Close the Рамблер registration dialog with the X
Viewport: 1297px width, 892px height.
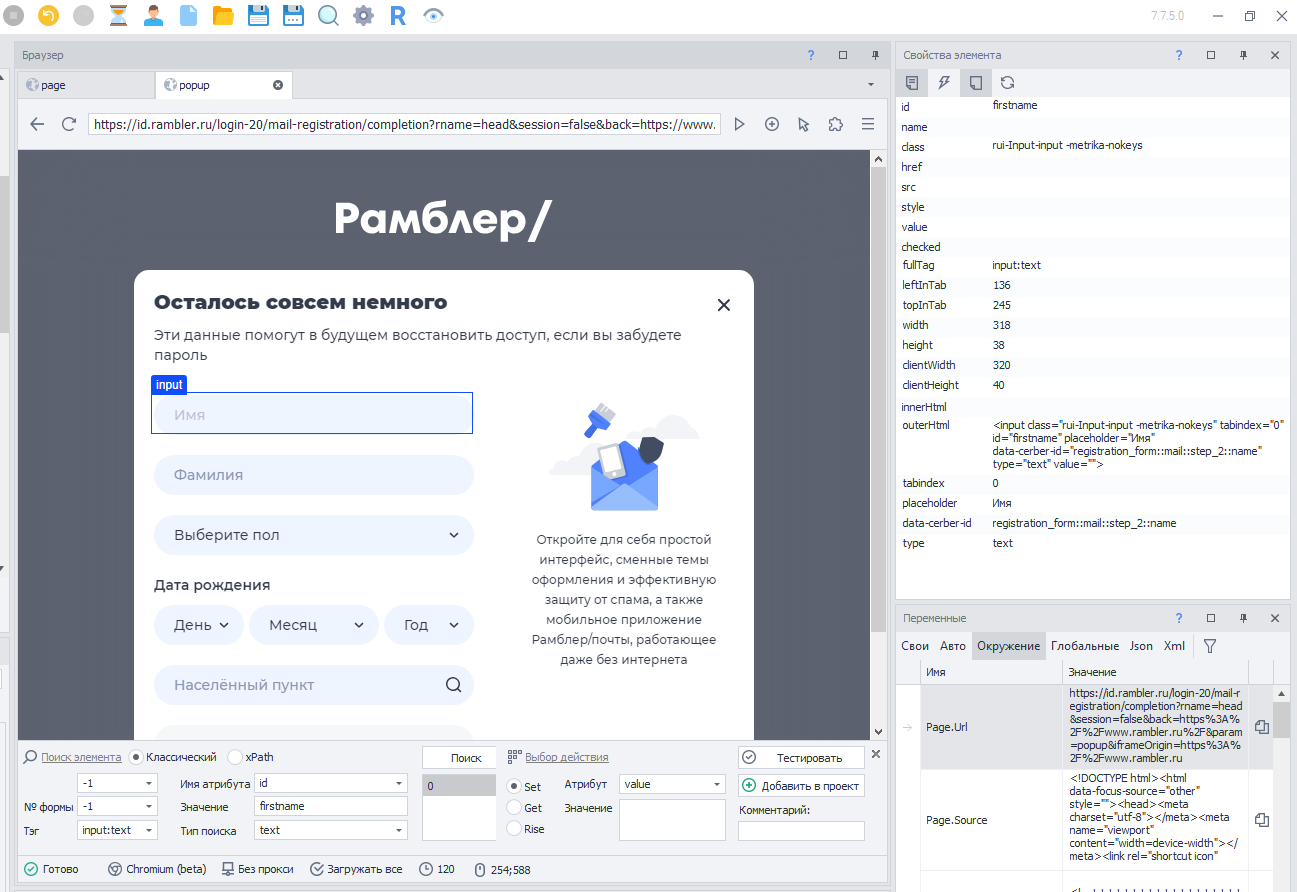pos(724,305)
